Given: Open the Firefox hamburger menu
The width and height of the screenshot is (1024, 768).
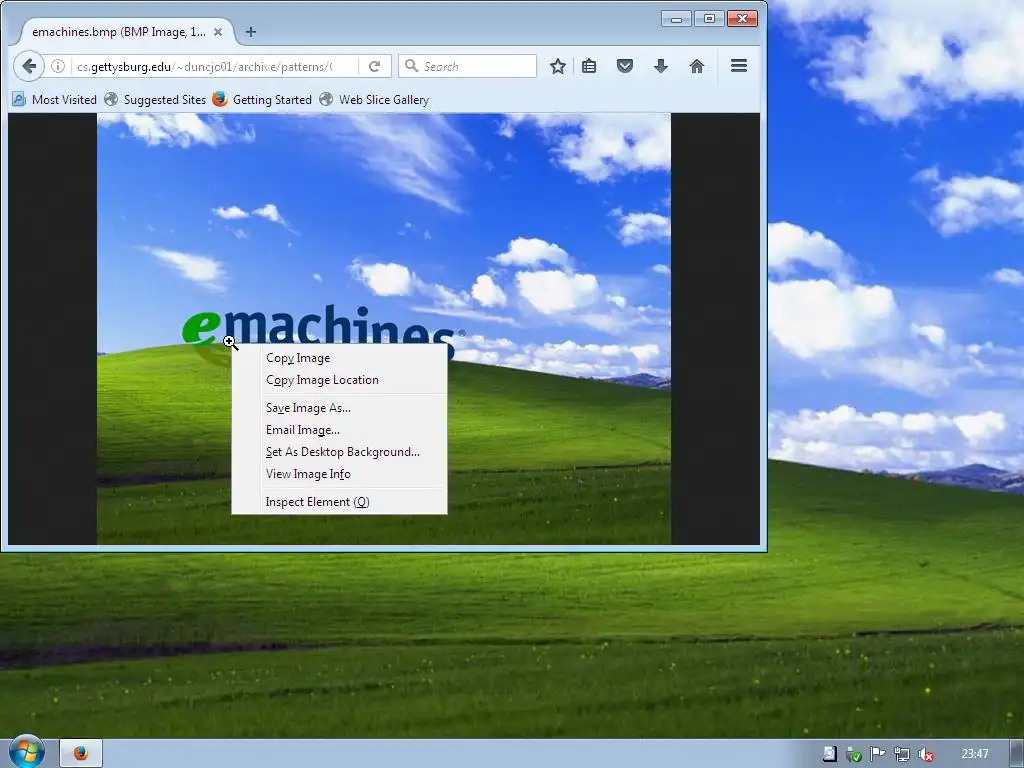Looking at the screenshot, I should click(x=739, y=66).
